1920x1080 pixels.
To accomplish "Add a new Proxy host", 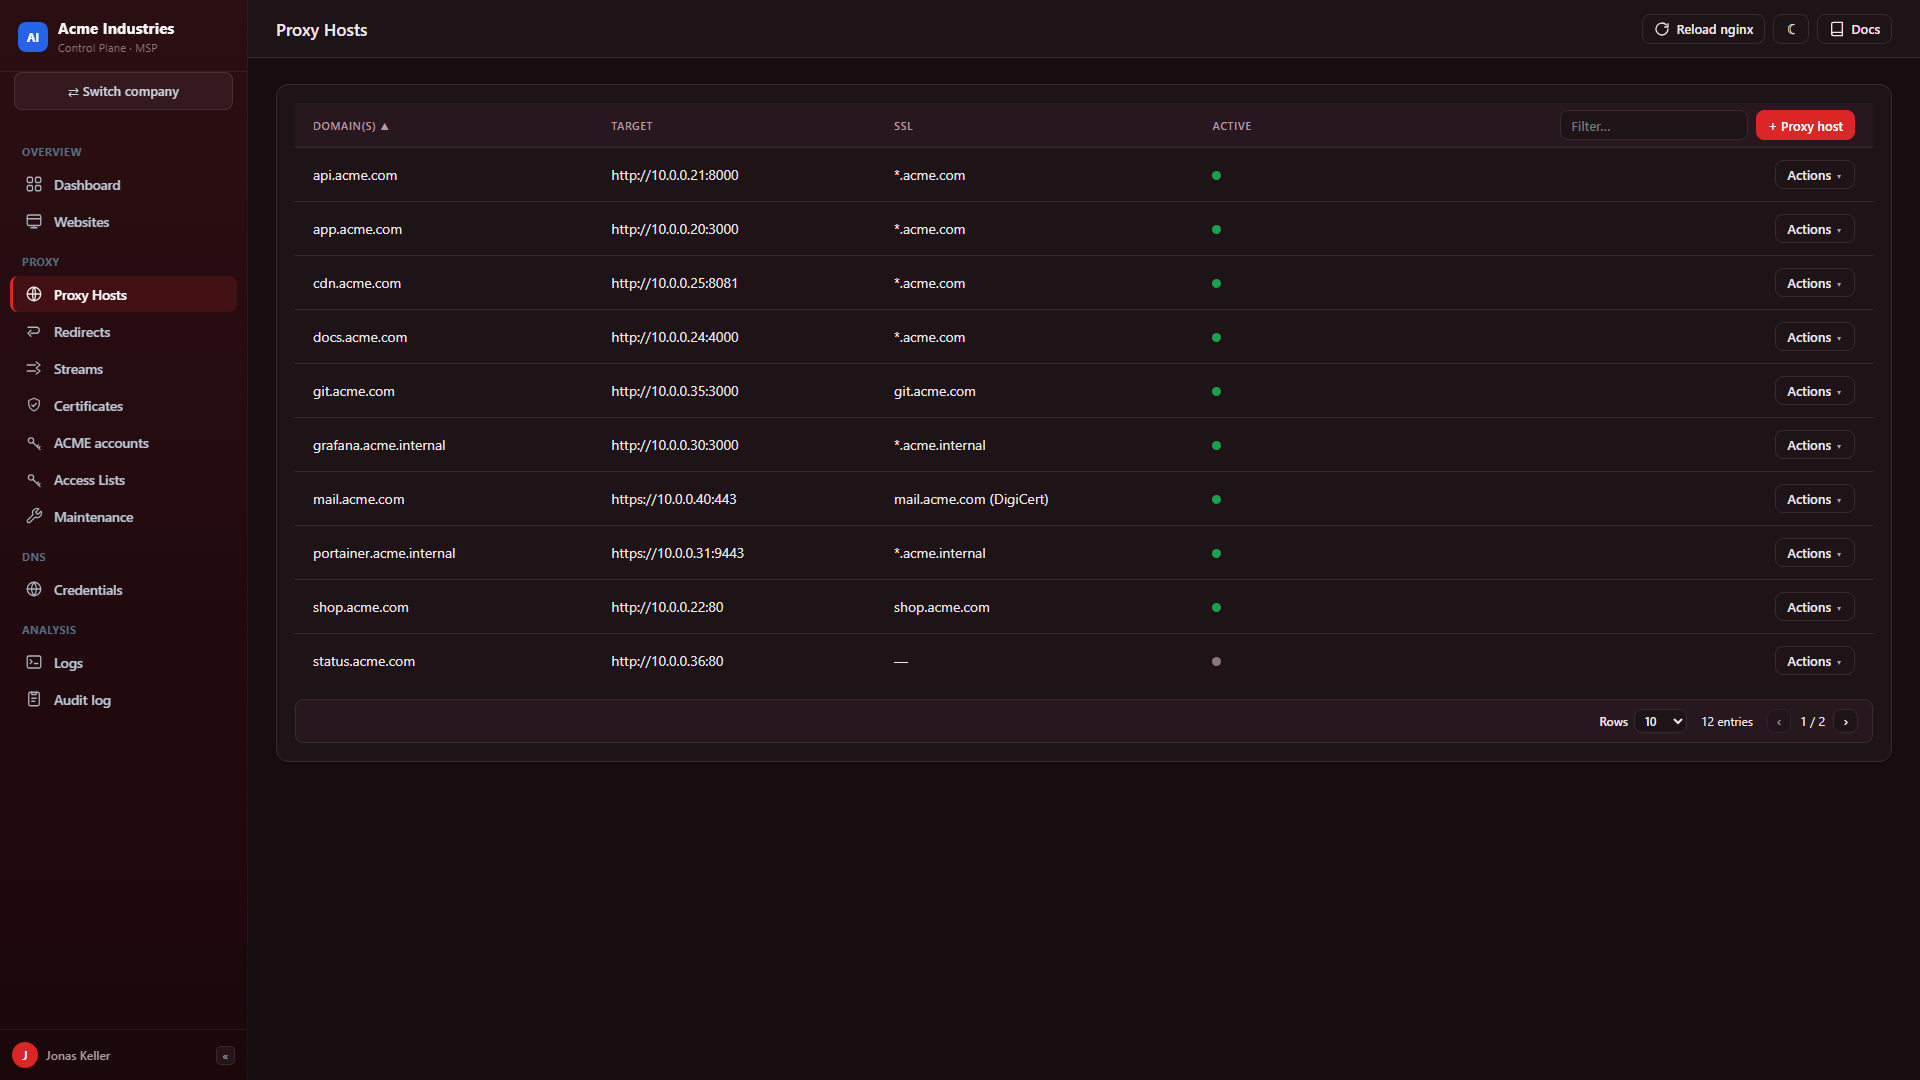I will pyautogui.click(x=1805, y=126).
